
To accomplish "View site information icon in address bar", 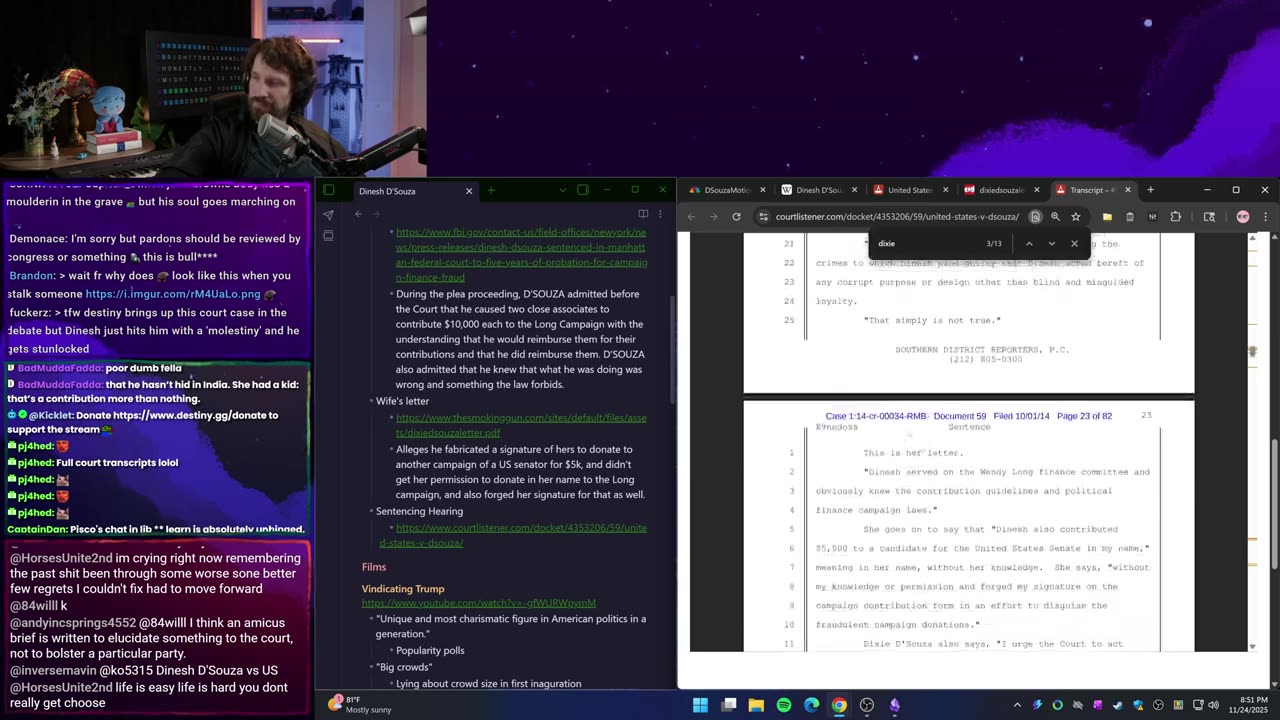I will tap(763, 217).
